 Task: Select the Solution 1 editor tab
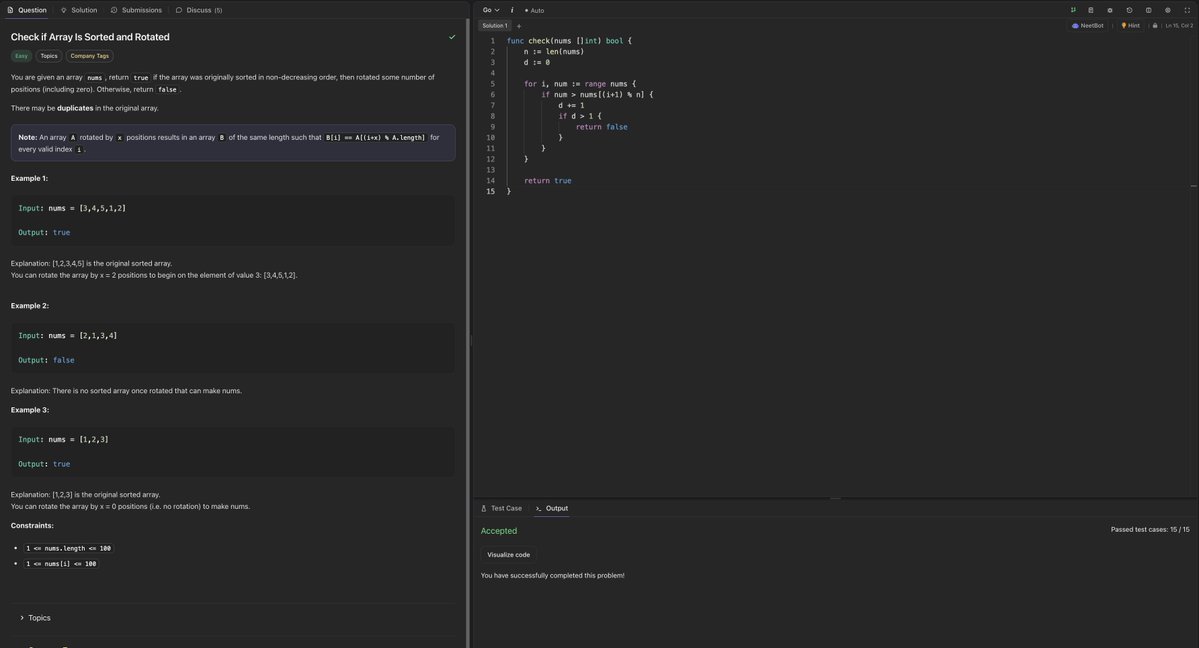(495, 26)
